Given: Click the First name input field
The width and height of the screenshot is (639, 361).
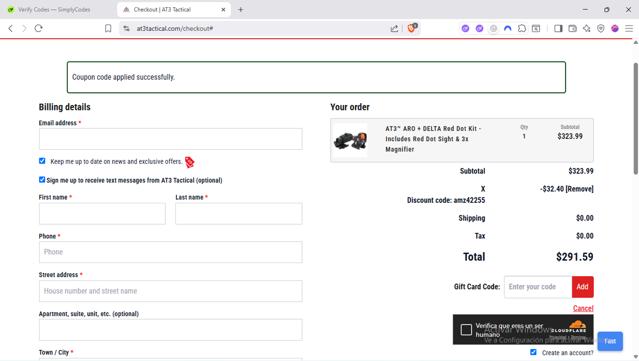Looking at the screenshot, I should [102, 214].
